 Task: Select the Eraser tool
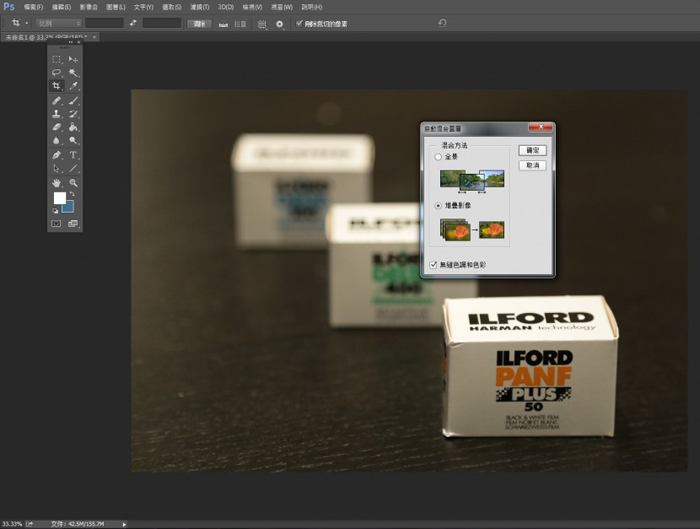[x=56, y=127]
